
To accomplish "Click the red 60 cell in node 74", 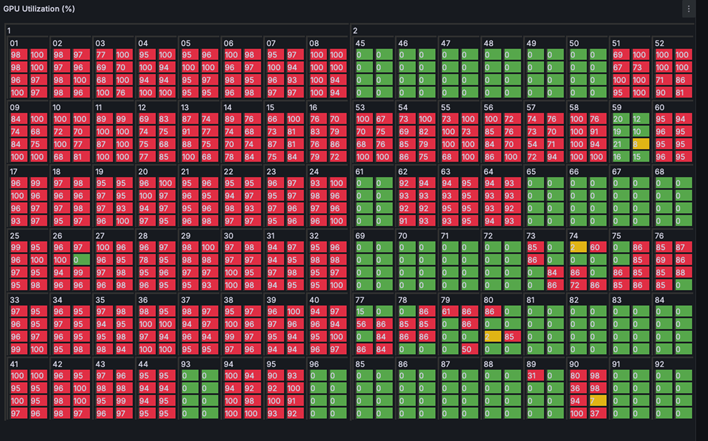I will click(598, 246).
